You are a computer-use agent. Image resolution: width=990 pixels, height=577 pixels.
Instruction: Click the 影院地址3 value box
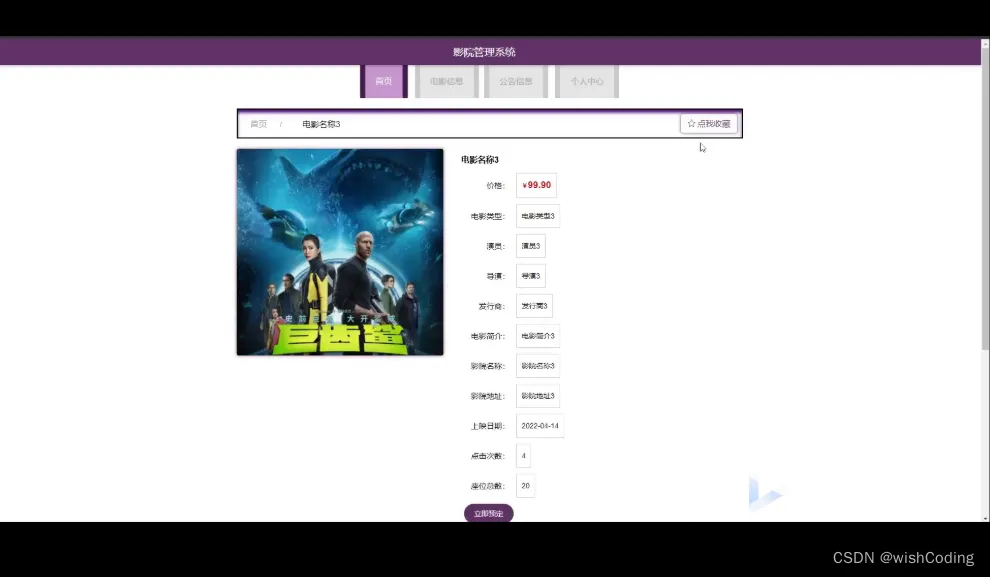(537, 396)
